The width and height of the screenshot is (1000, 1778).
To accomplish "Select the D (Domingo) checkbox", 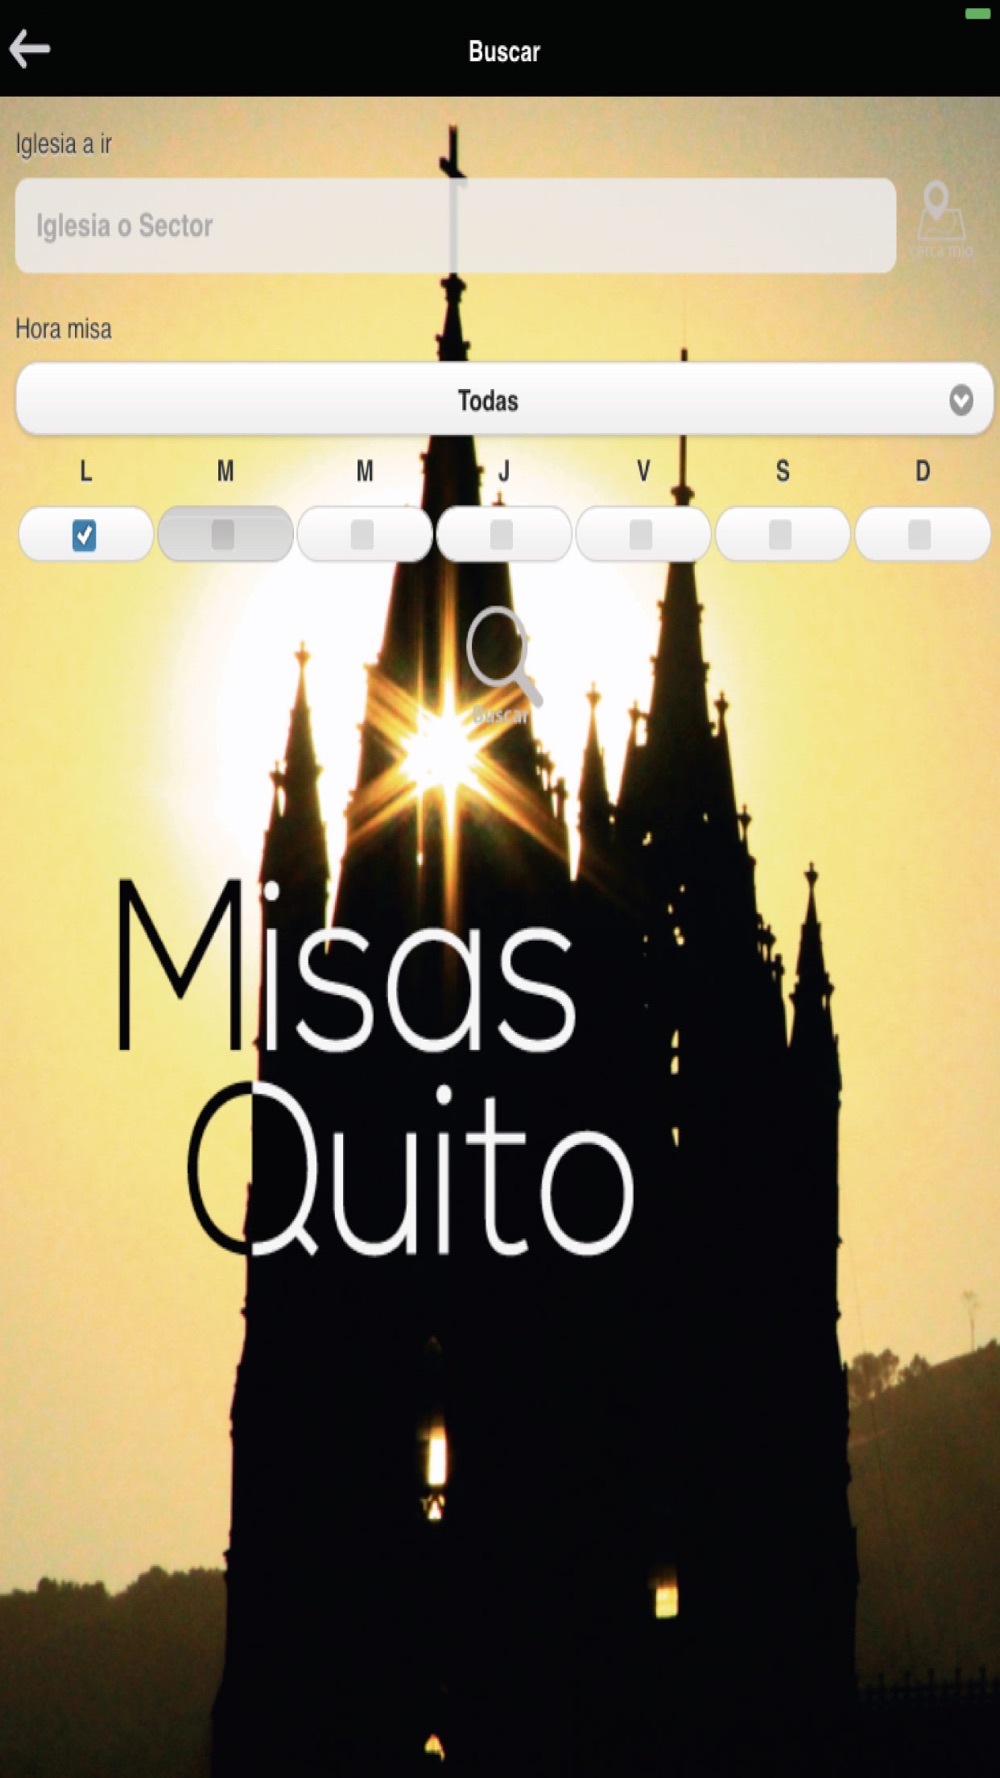I will [922, 534].
